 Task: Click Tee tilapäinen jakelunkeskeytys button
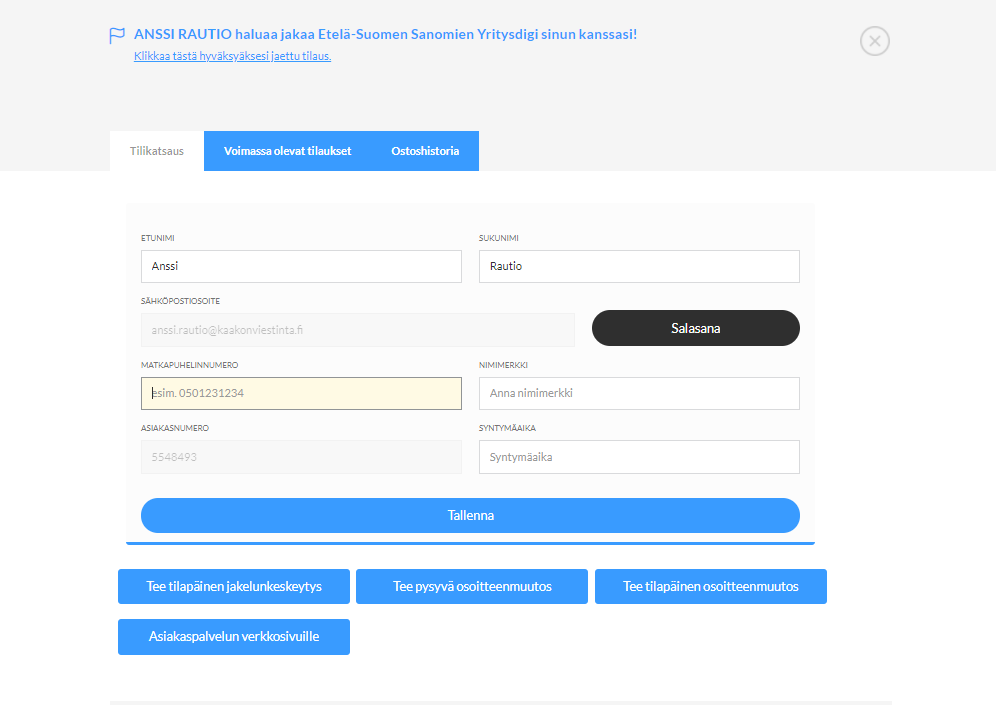[x=234, y=586]
